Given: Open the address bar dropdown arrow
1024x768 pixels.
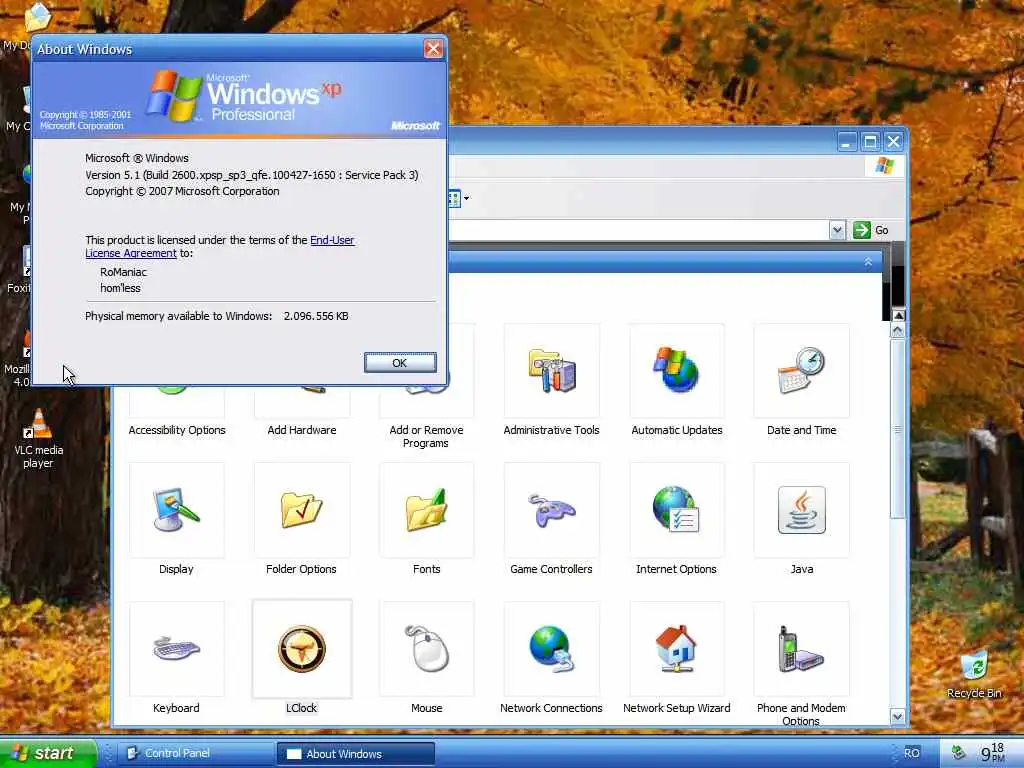Looking at the screenshot, I should (837, 230).
